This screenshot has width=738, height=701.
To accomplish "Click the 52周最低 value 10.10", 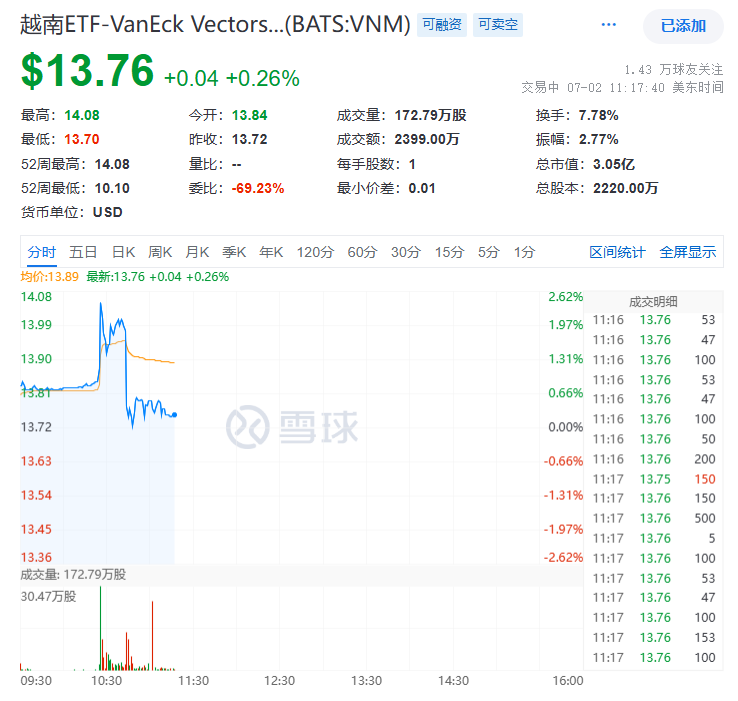I will (112, 188).
